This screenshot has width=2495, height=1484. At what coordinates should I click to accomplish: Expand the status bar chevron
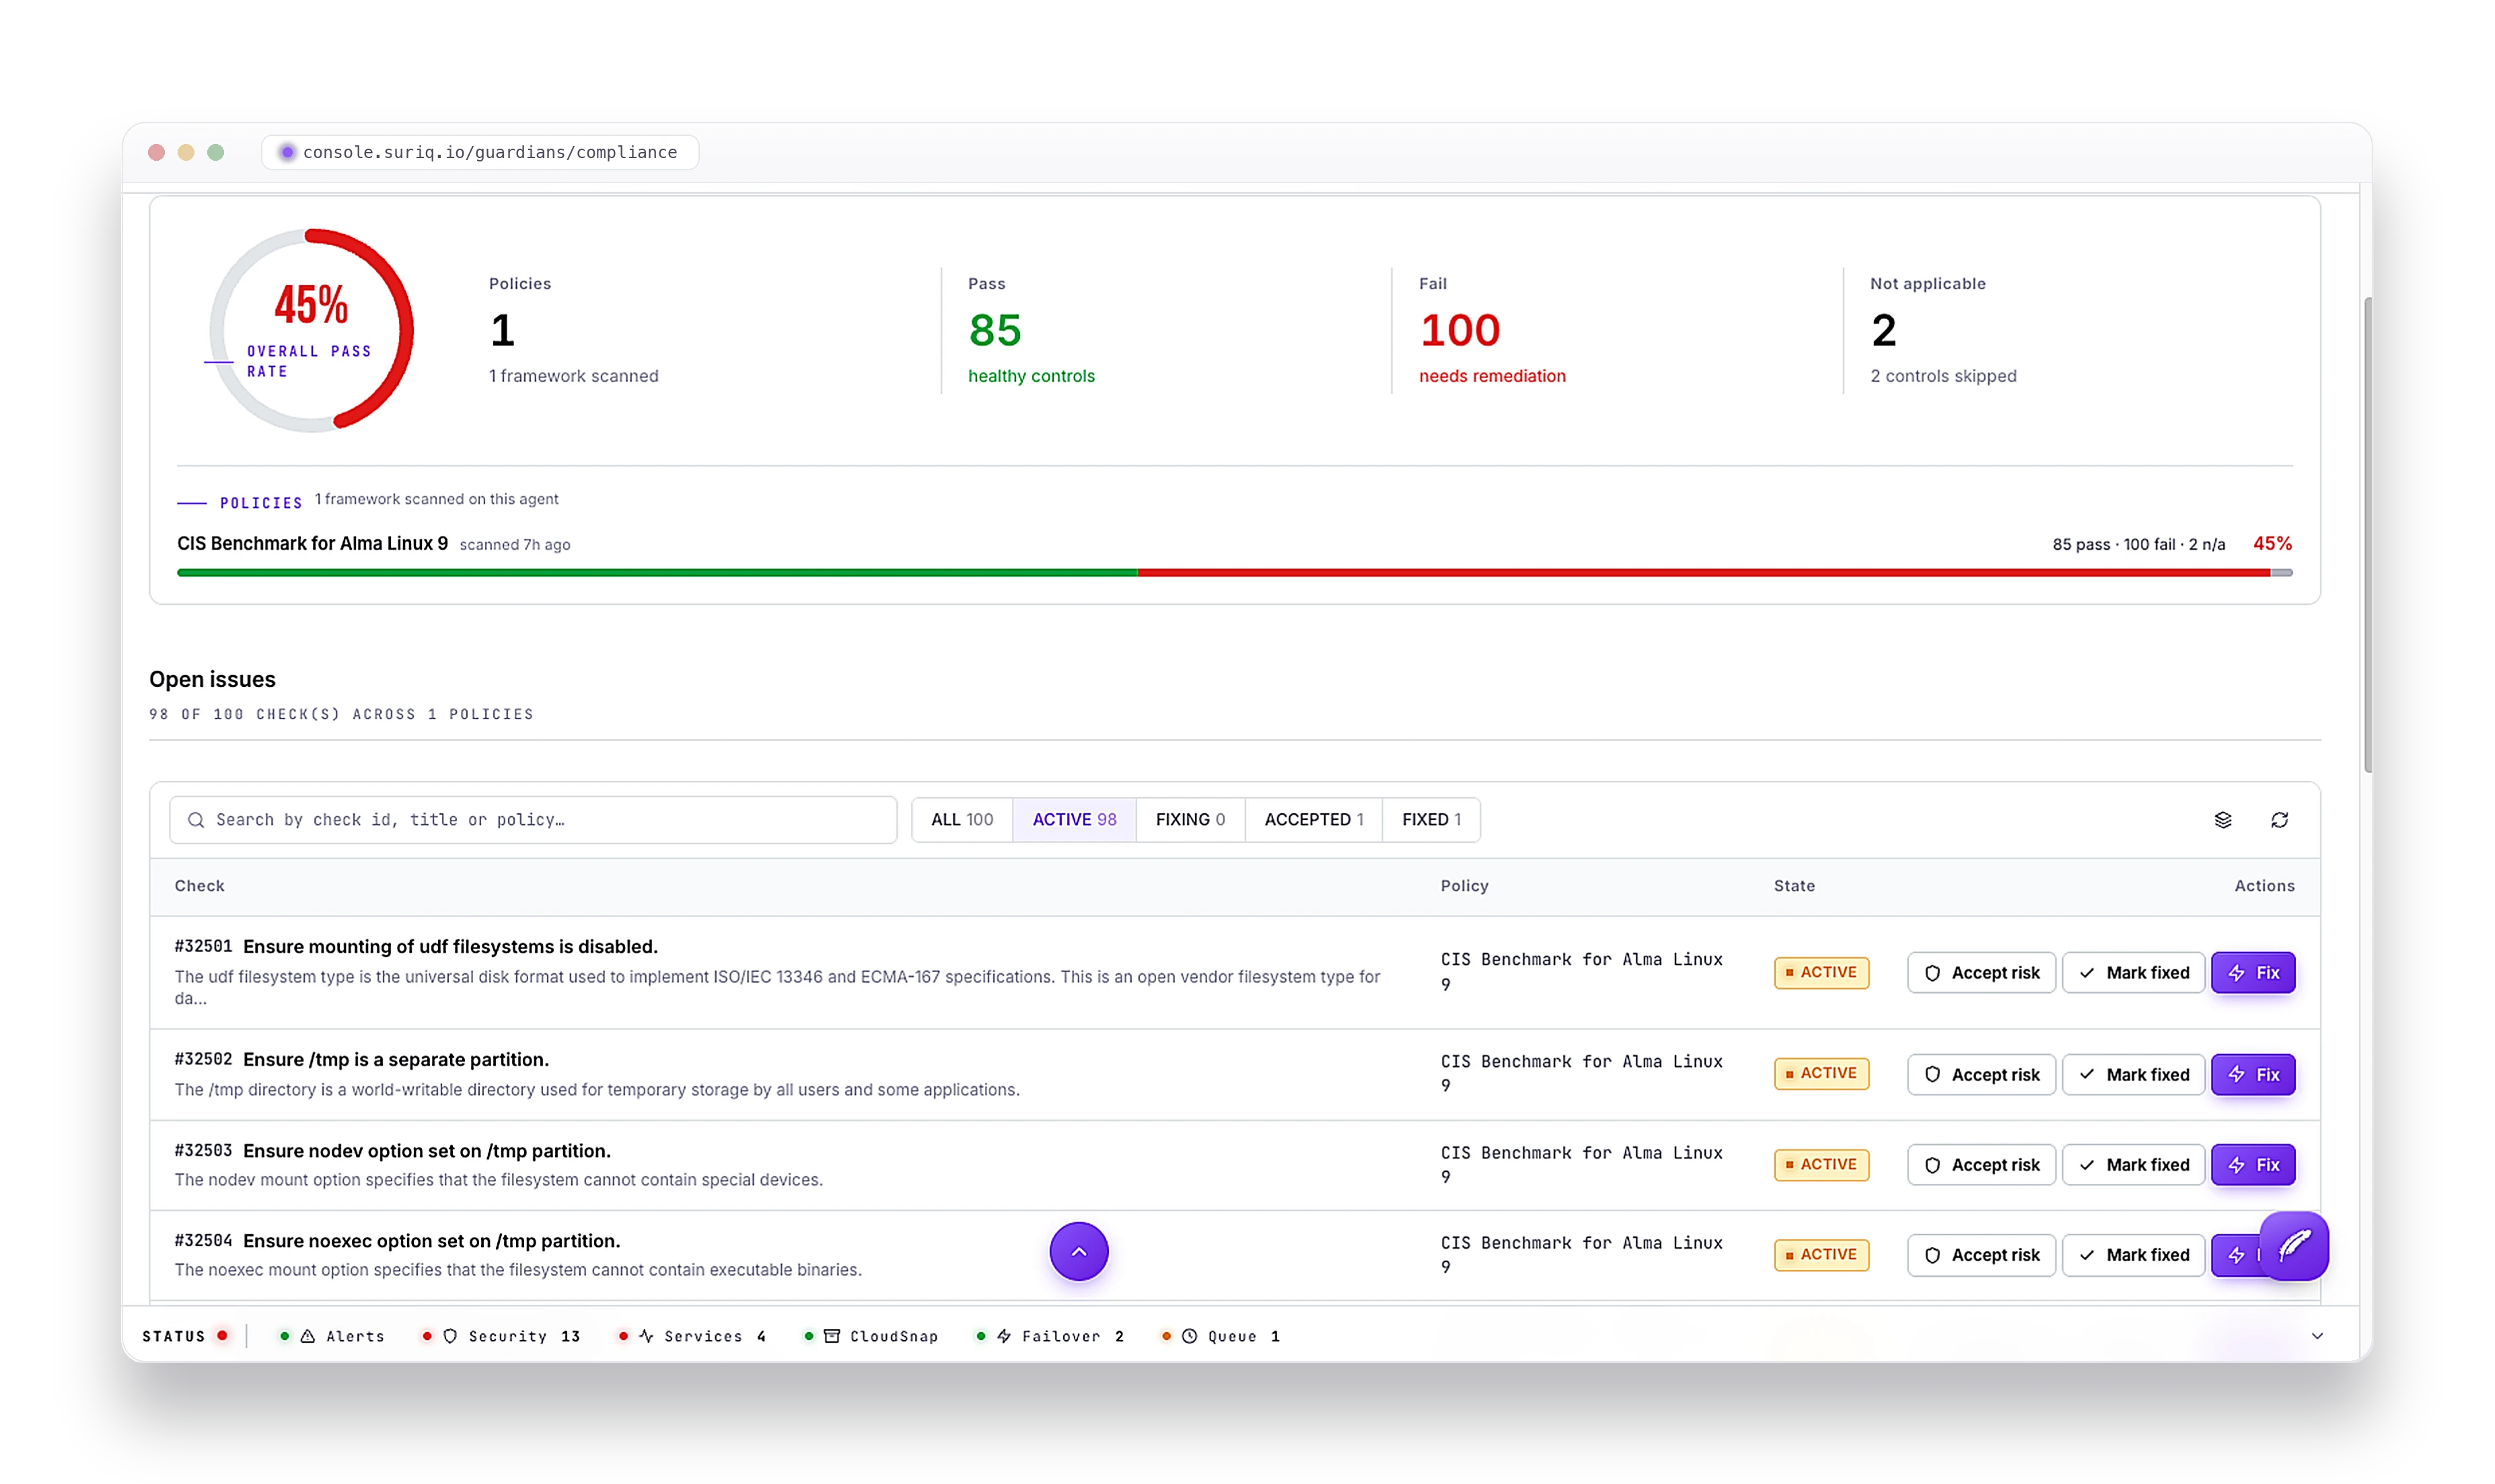tap(2317, 1336)
